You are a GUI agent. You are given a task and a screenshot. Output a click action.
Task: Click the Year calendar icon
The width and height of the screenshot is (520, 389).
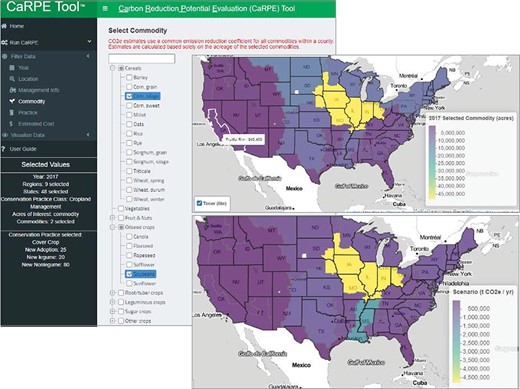pyautogui.click(x=12, y=68)
